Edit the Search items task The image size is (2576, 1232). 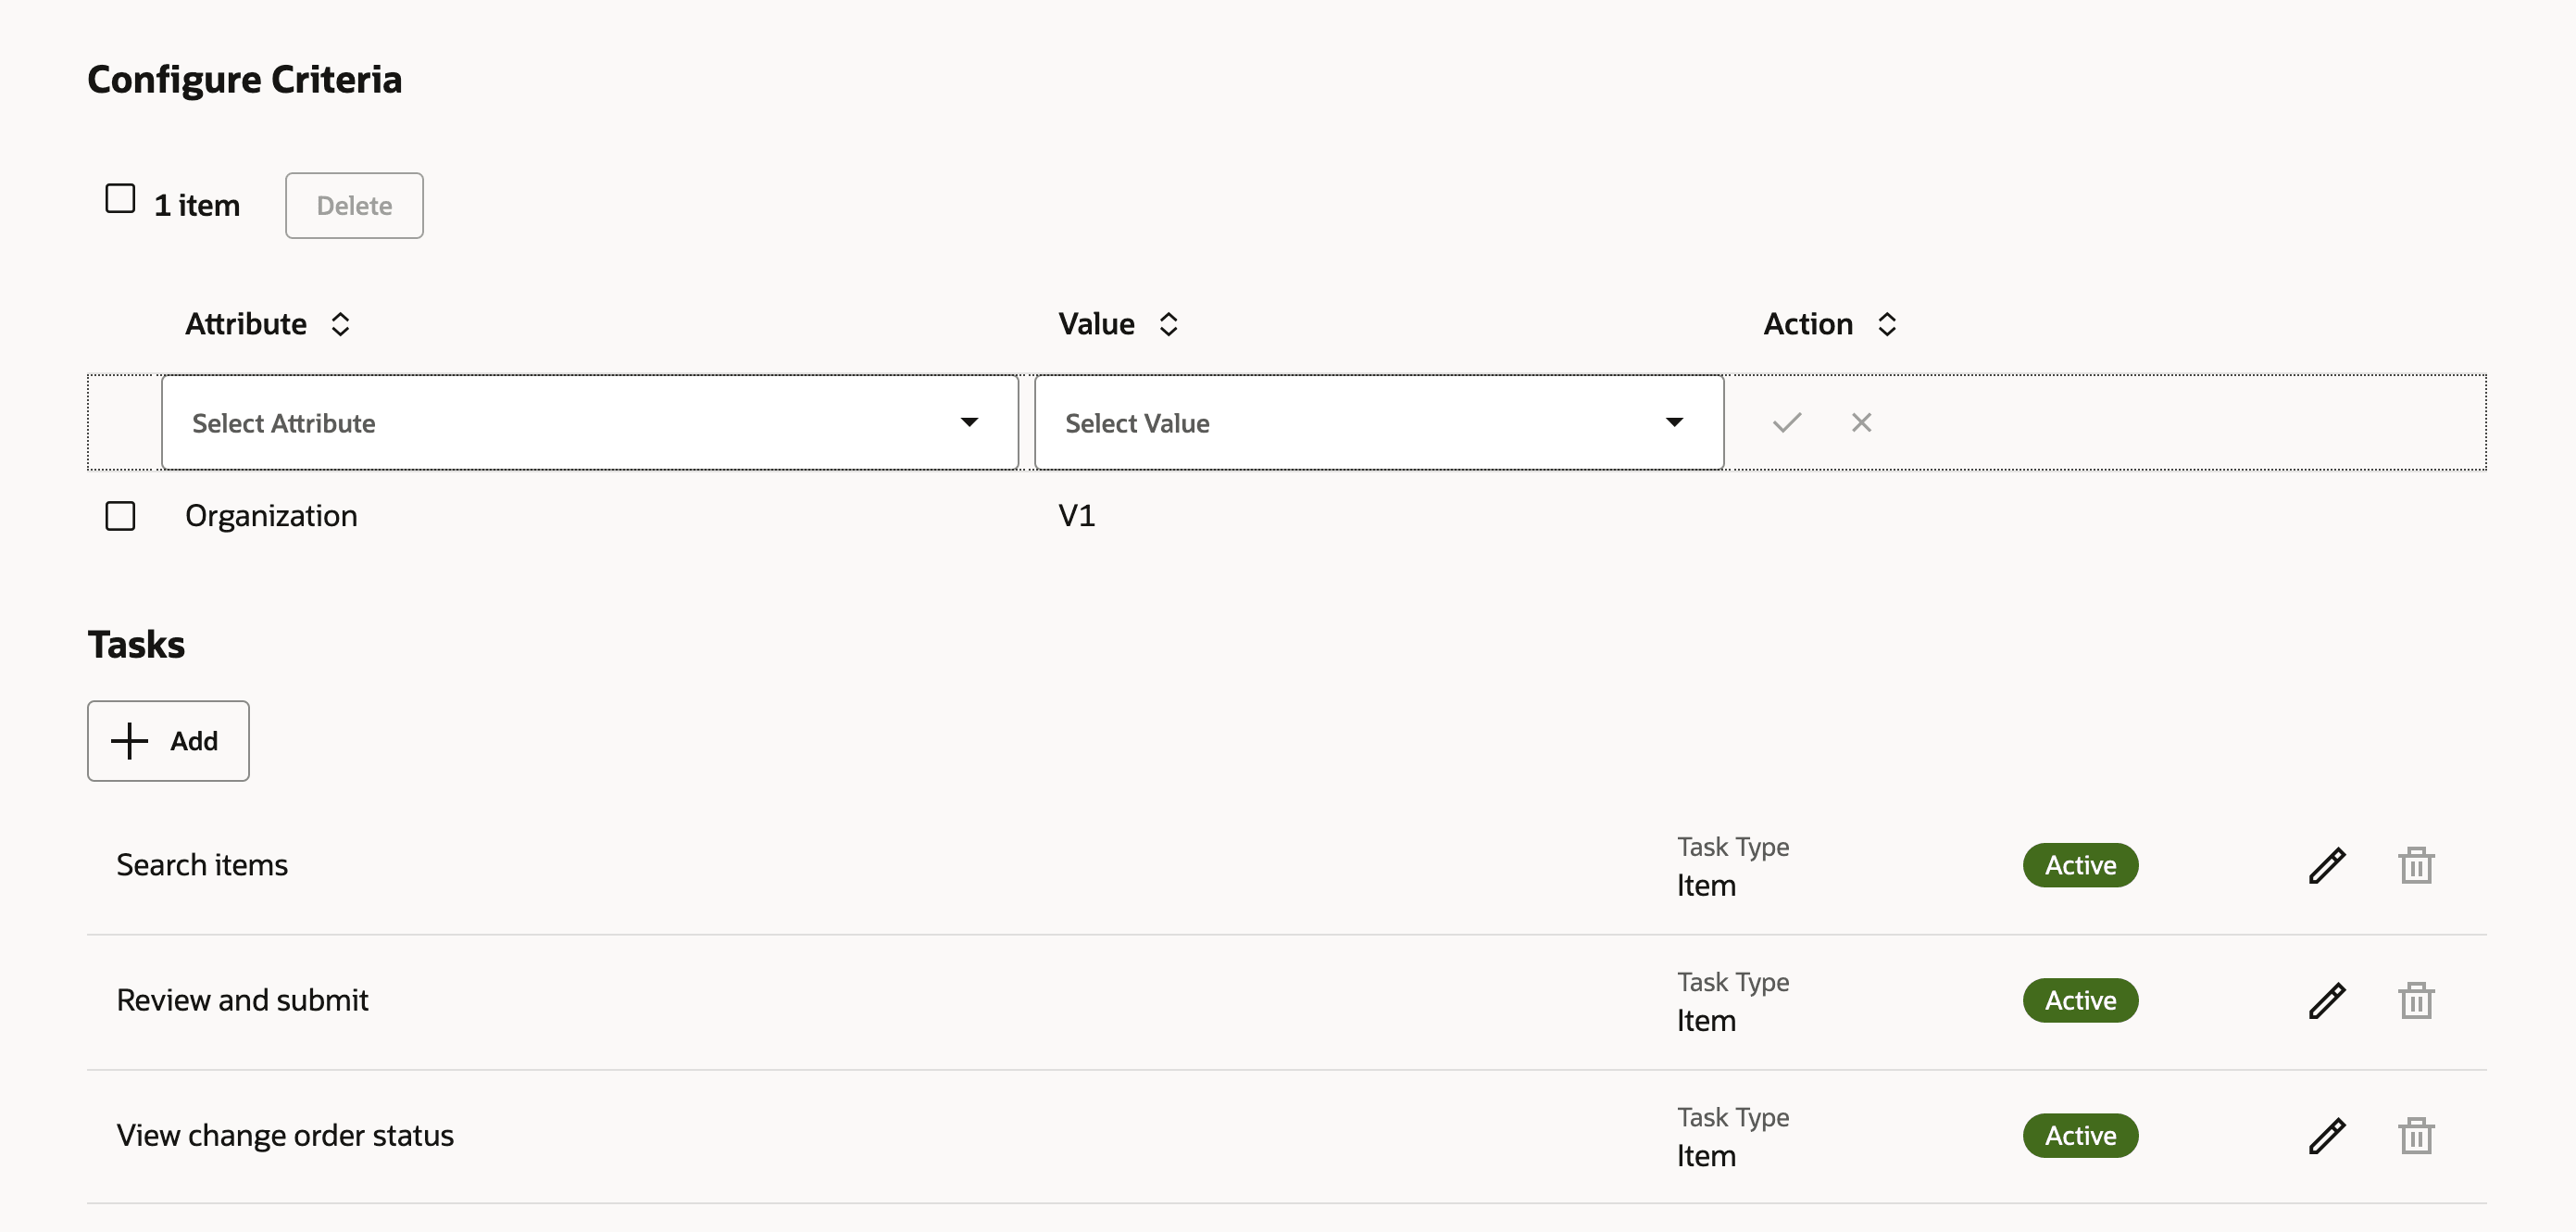tap(2326, 865)
